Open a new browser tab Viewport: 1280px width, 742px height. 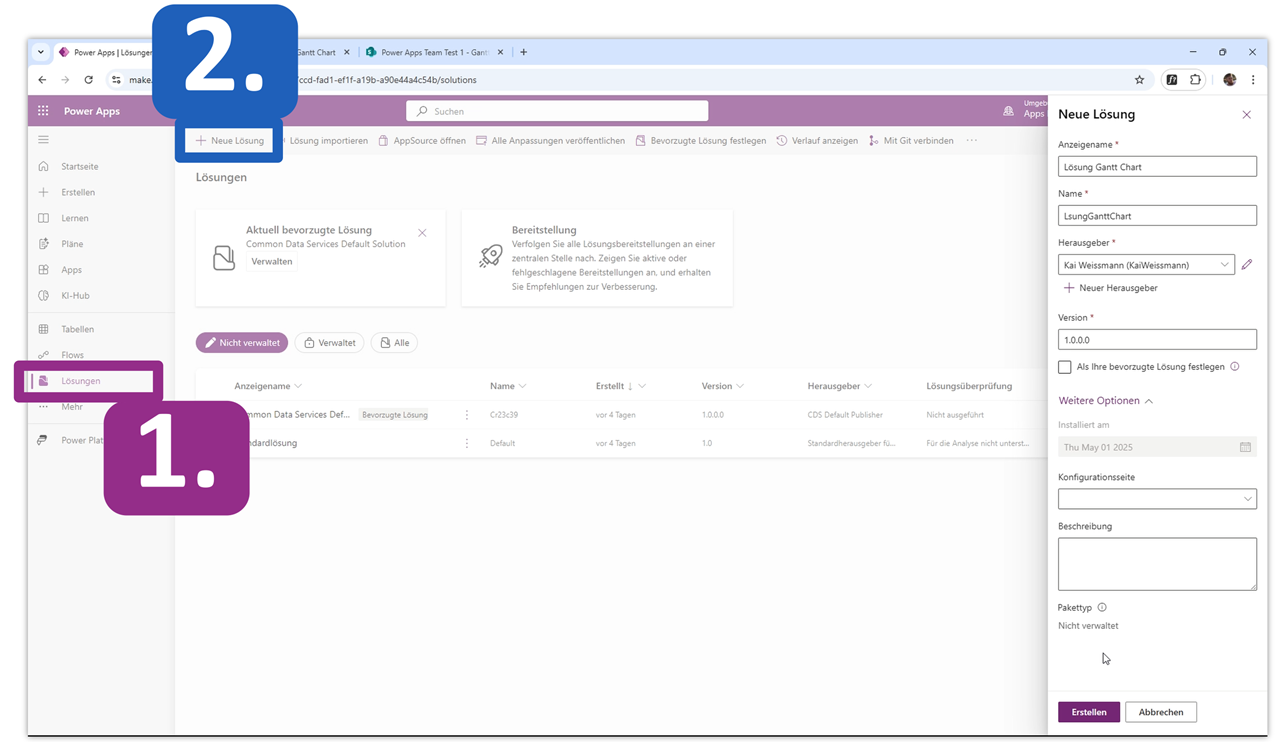point(523,52)
